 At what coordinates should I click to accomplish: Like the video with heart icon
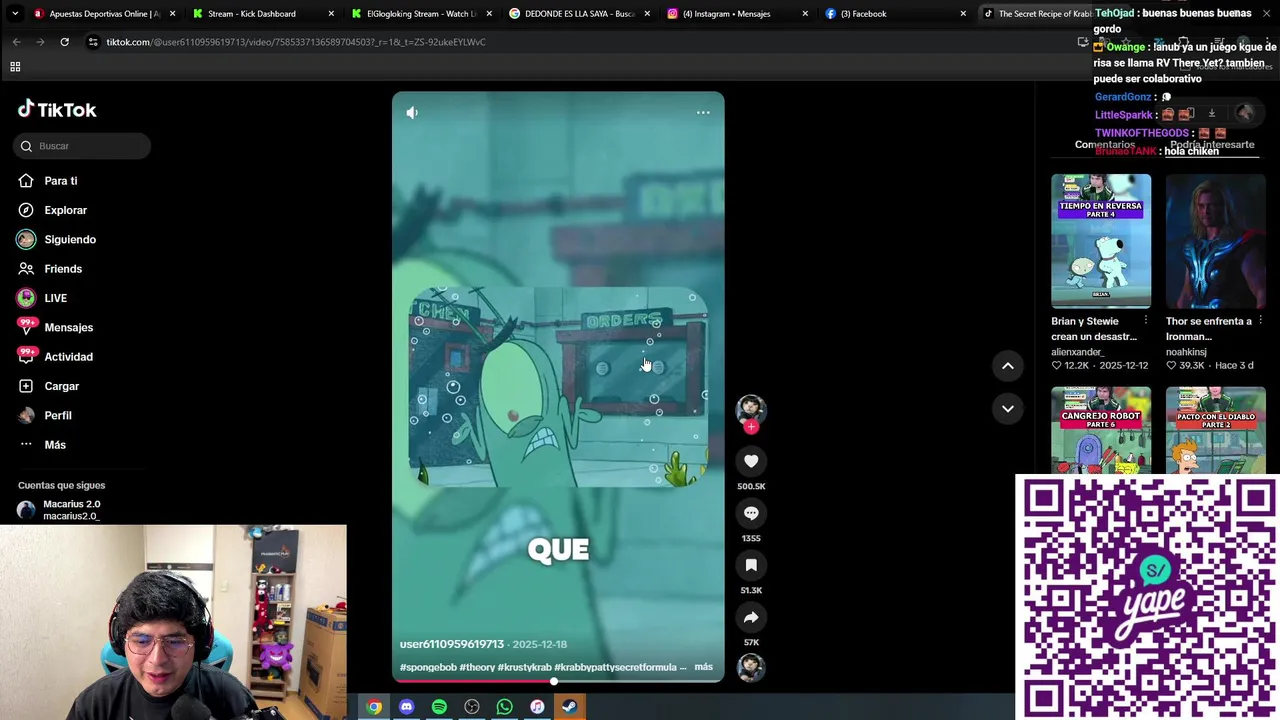(751, 461)
